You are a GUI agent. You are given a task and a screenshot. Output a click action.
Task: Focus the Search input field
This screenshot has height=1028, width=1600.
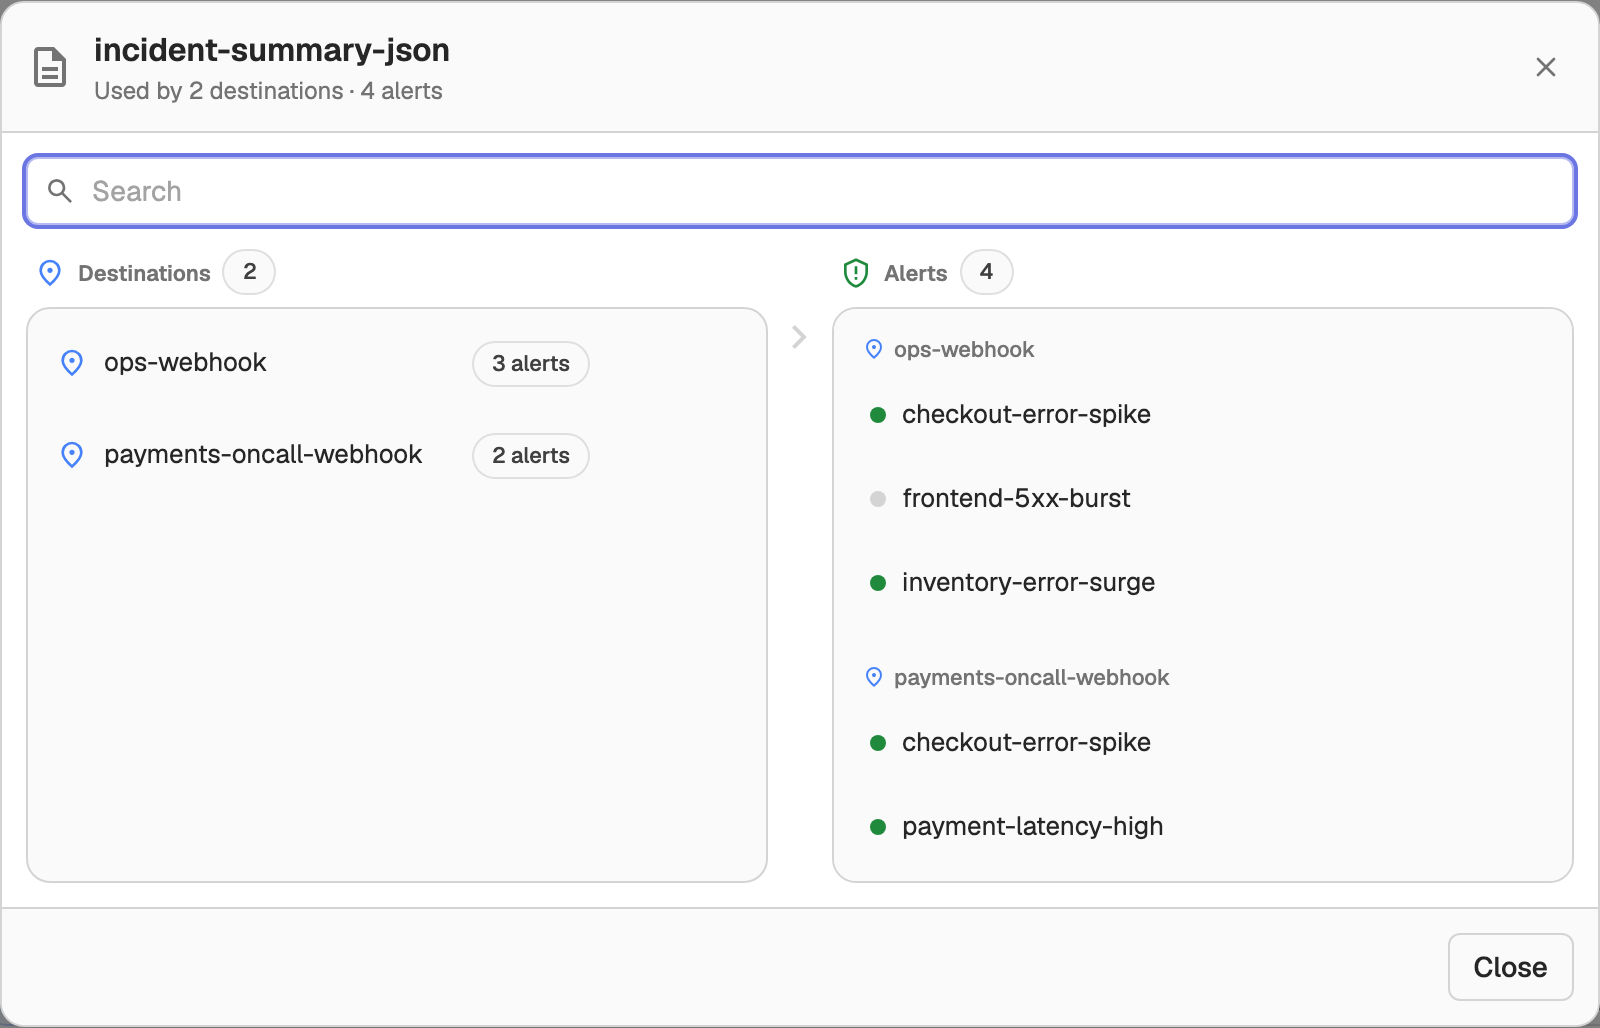pyautogui.click(x=800, y=191)
